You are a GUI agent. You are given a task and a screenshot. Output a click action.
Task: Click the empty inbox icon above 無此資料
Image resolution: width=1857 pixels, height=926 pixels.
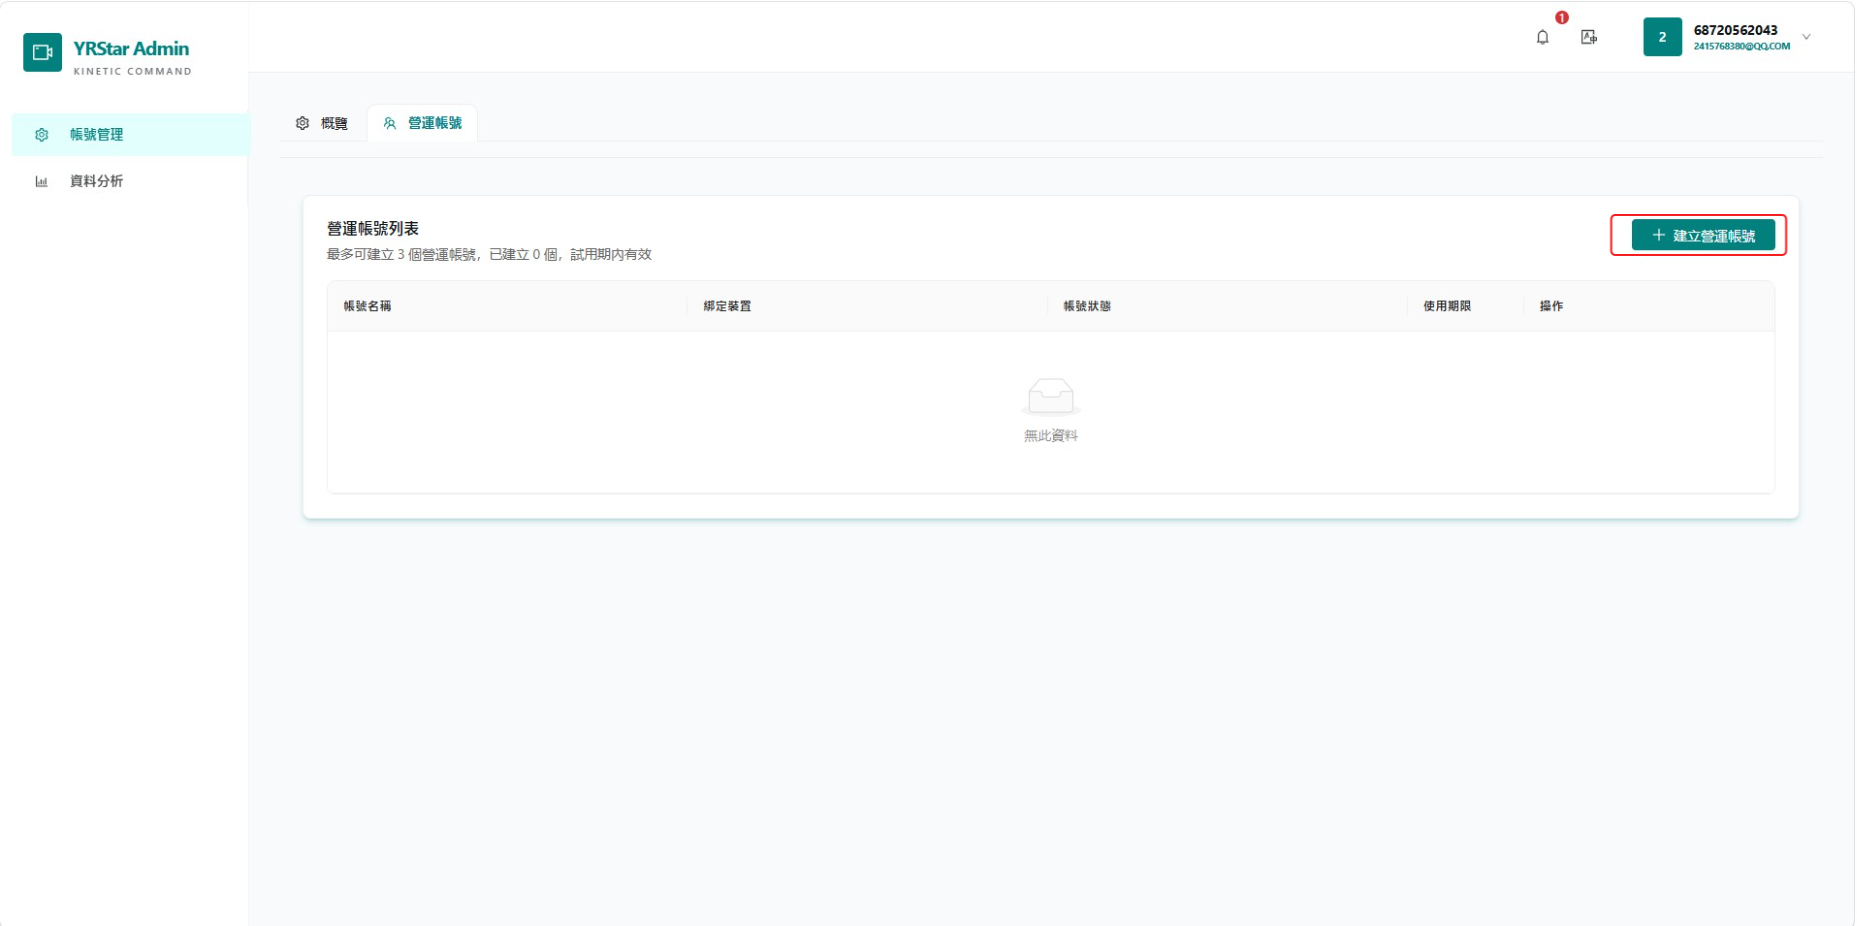(x=1051, y=397)
